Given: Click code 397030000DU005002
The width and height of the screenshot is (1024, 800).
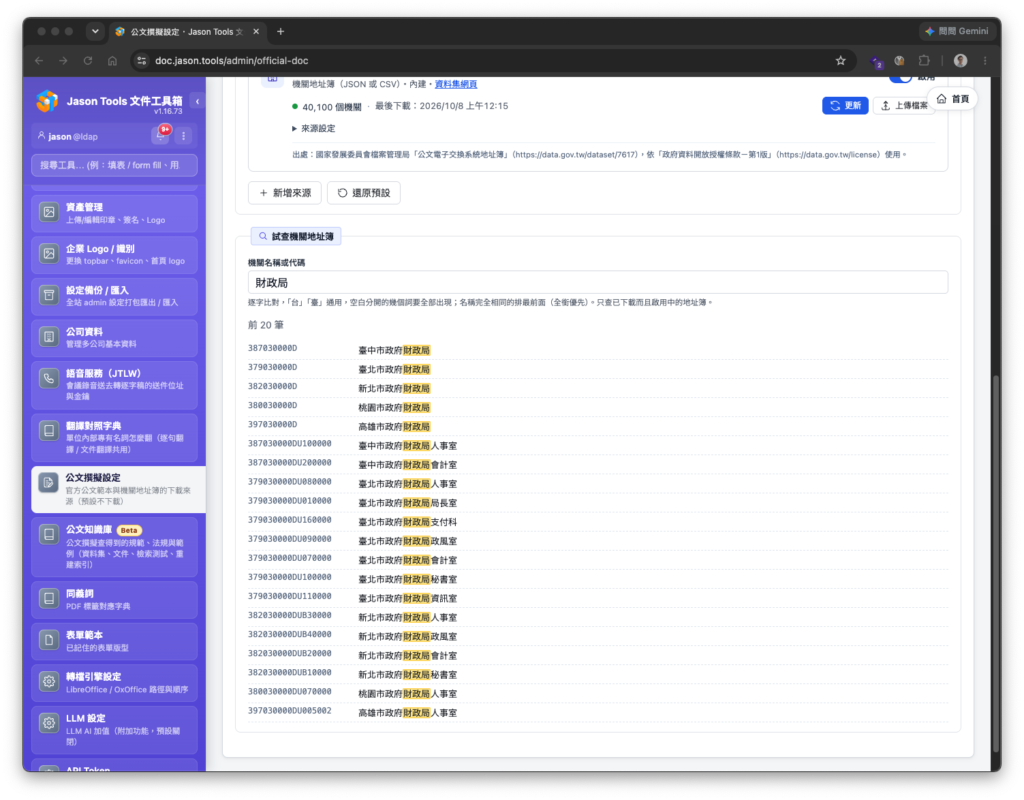Looking at the screenshot, I should 290,711.
